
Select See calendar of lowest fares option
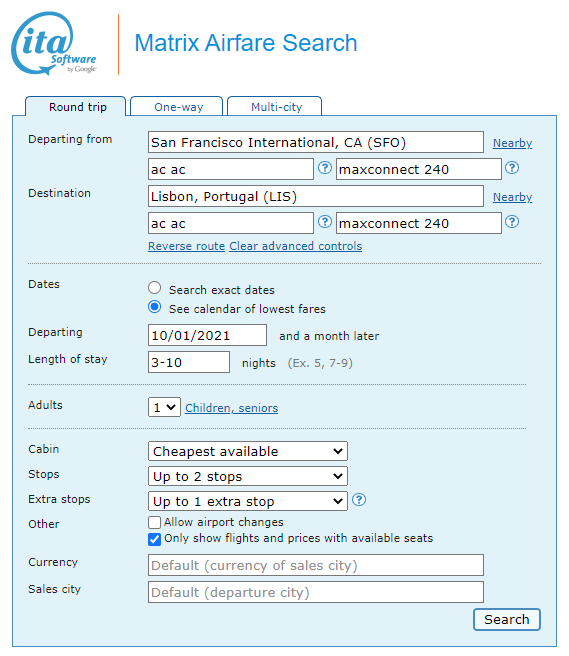[154, 307]
